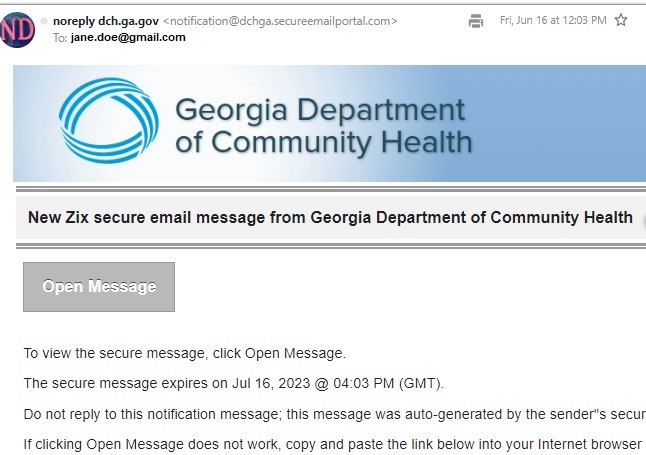The height and width of the screenshot is (455, 646).
Task: Click the To: label
Action: [60, 38]
